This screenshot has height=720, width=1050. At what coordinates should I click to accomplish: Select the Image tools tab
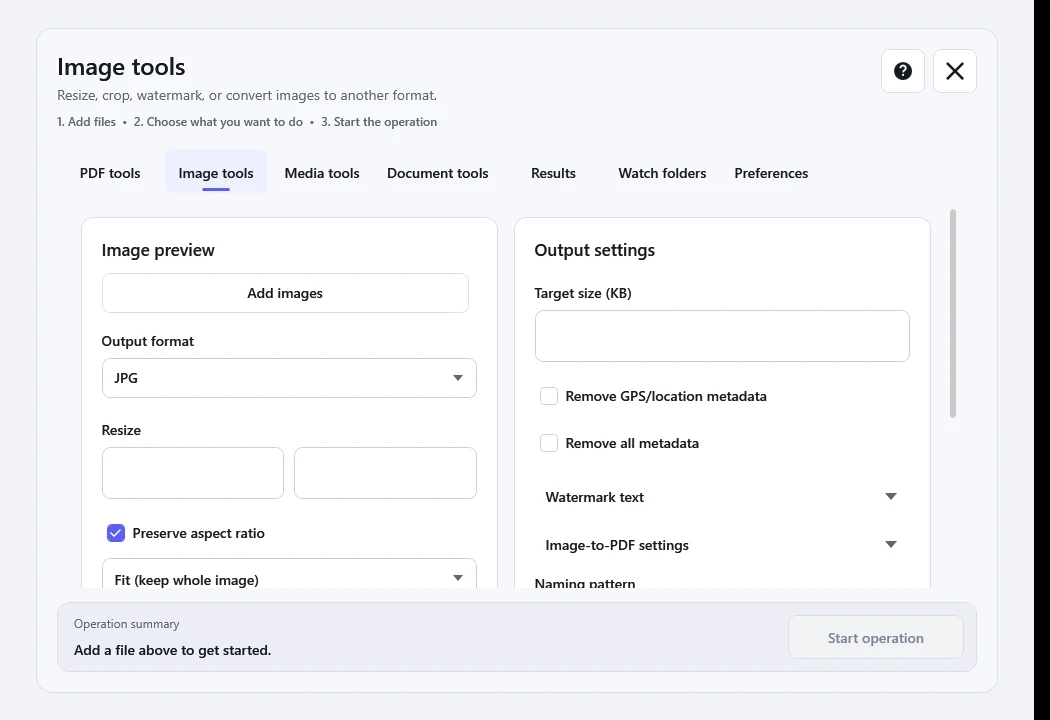216,173
